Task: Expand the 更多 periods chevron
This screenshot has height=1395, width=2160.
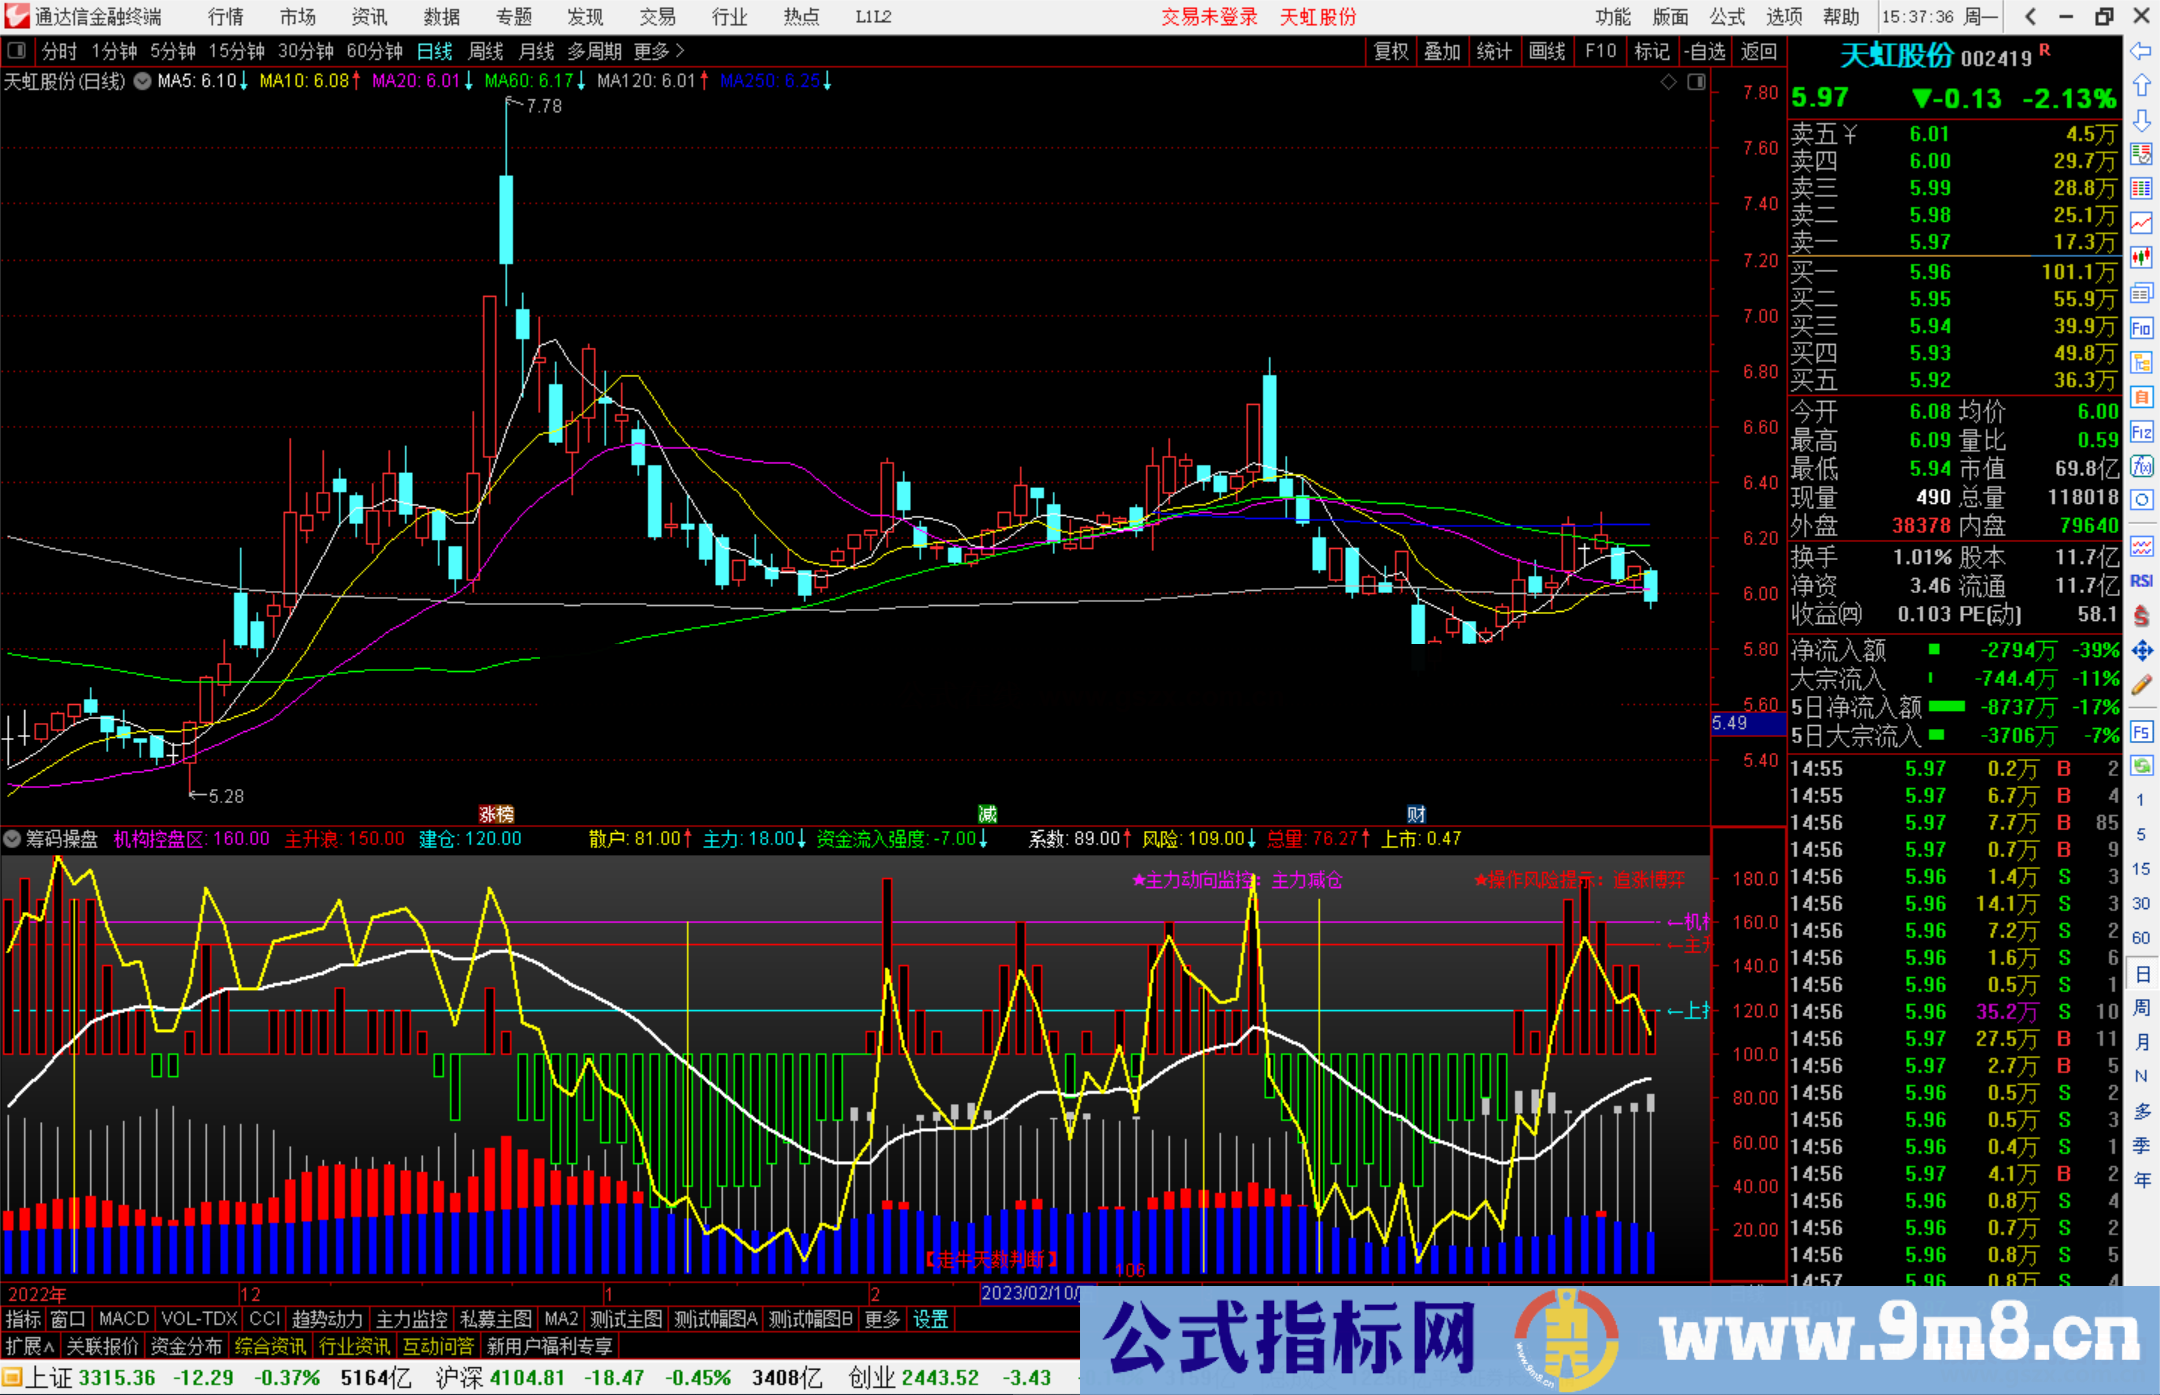Action: coord(680,50)
